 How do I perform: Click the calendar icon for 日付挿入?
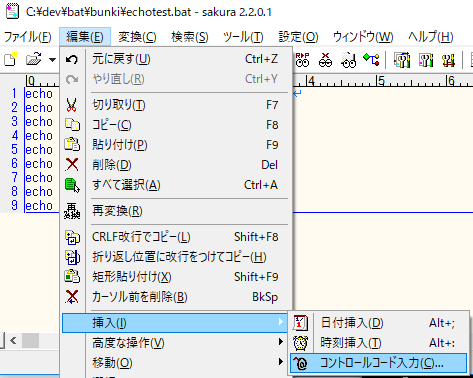[x=300, y=322]
